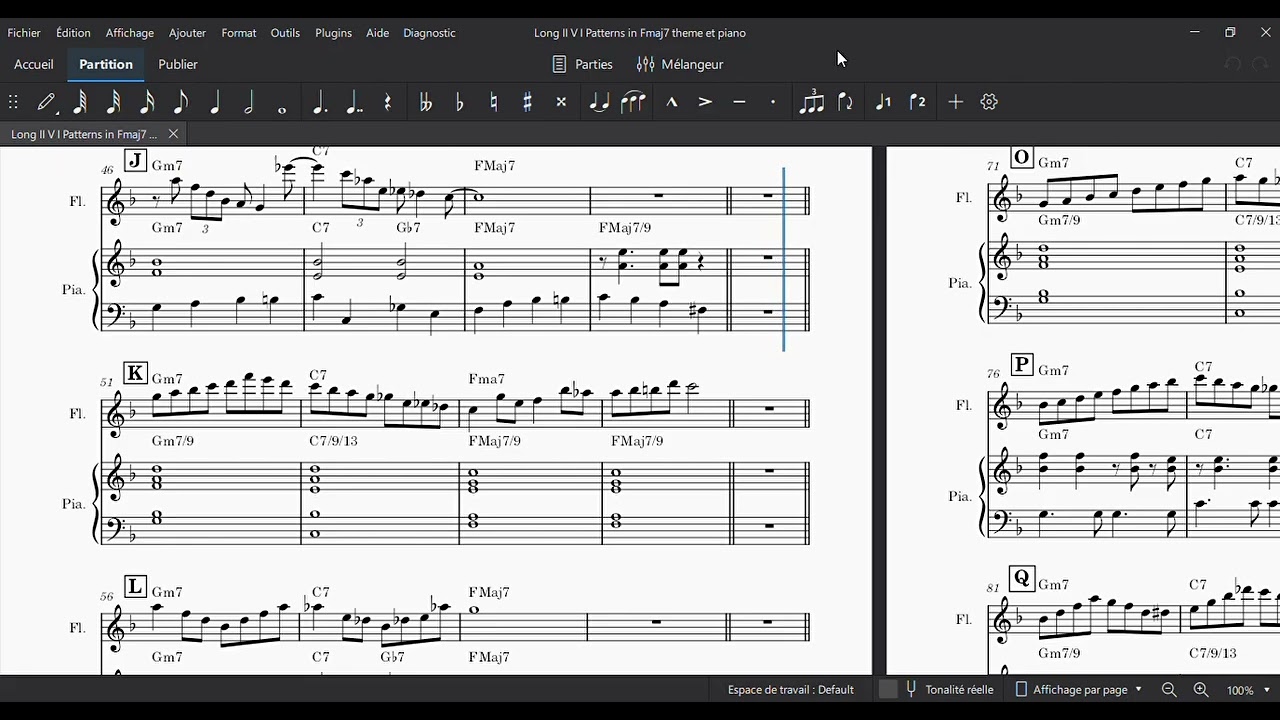Select rehearsal mark L
The height and width of the screenshot is (720, 1280).
click(x=135, y=587)
